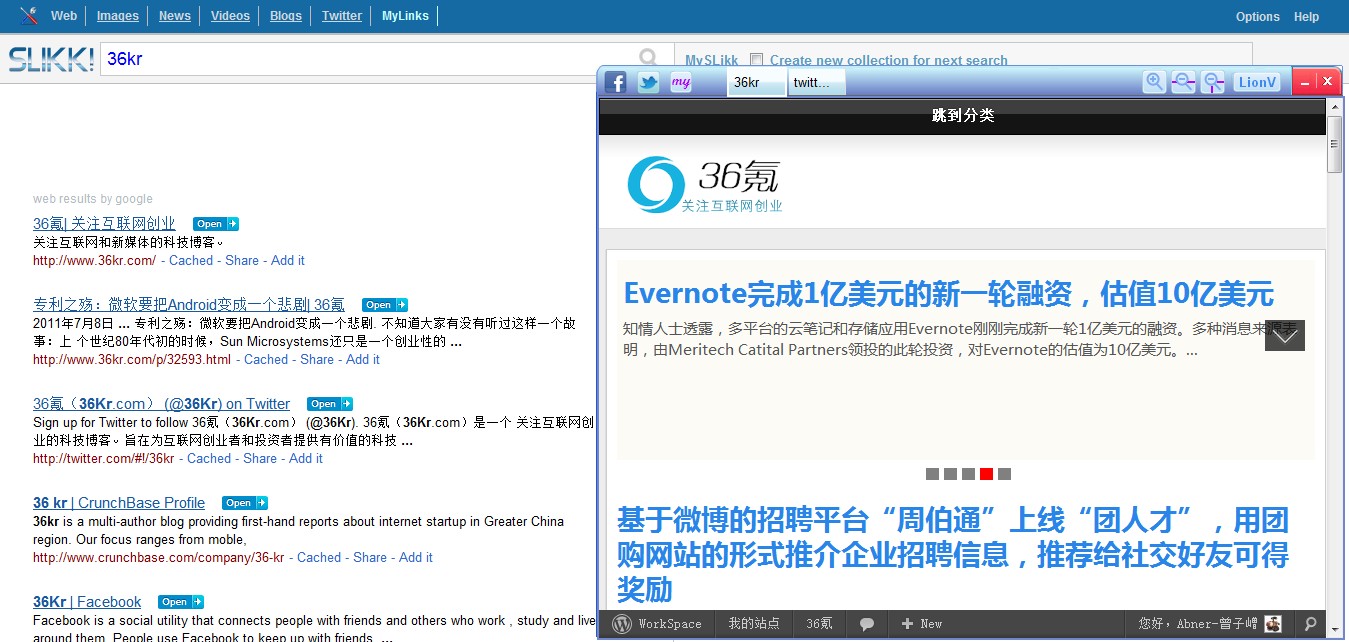Open the purple 'my' MySlikk icon
The width and height of the screenshot is (1349, 642).
pos(681,82)
